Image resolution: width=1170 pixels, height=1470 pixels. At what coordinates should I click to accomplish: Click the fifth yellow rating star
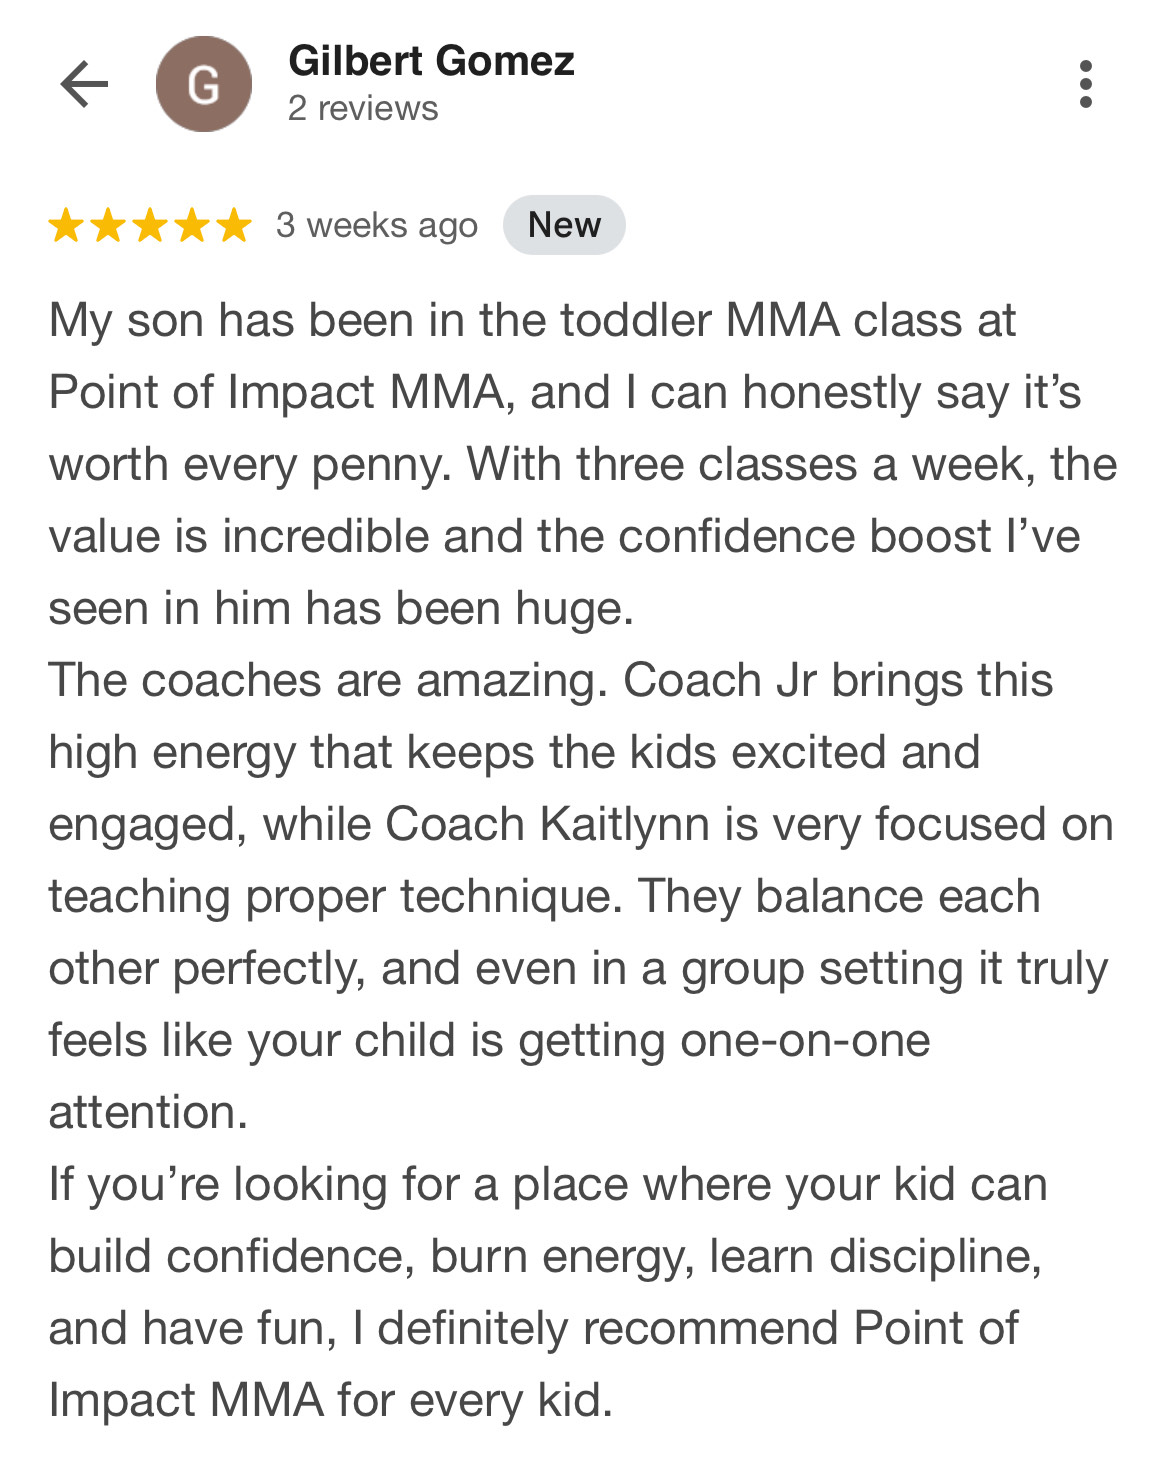pos(234,226)
